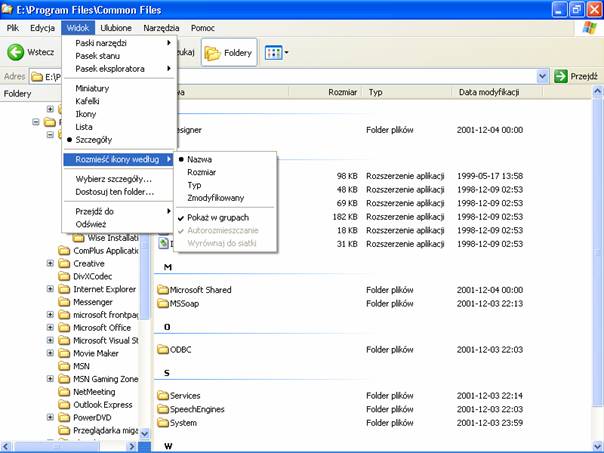Click the folder tree scroll left arrow

pos(6,446)
